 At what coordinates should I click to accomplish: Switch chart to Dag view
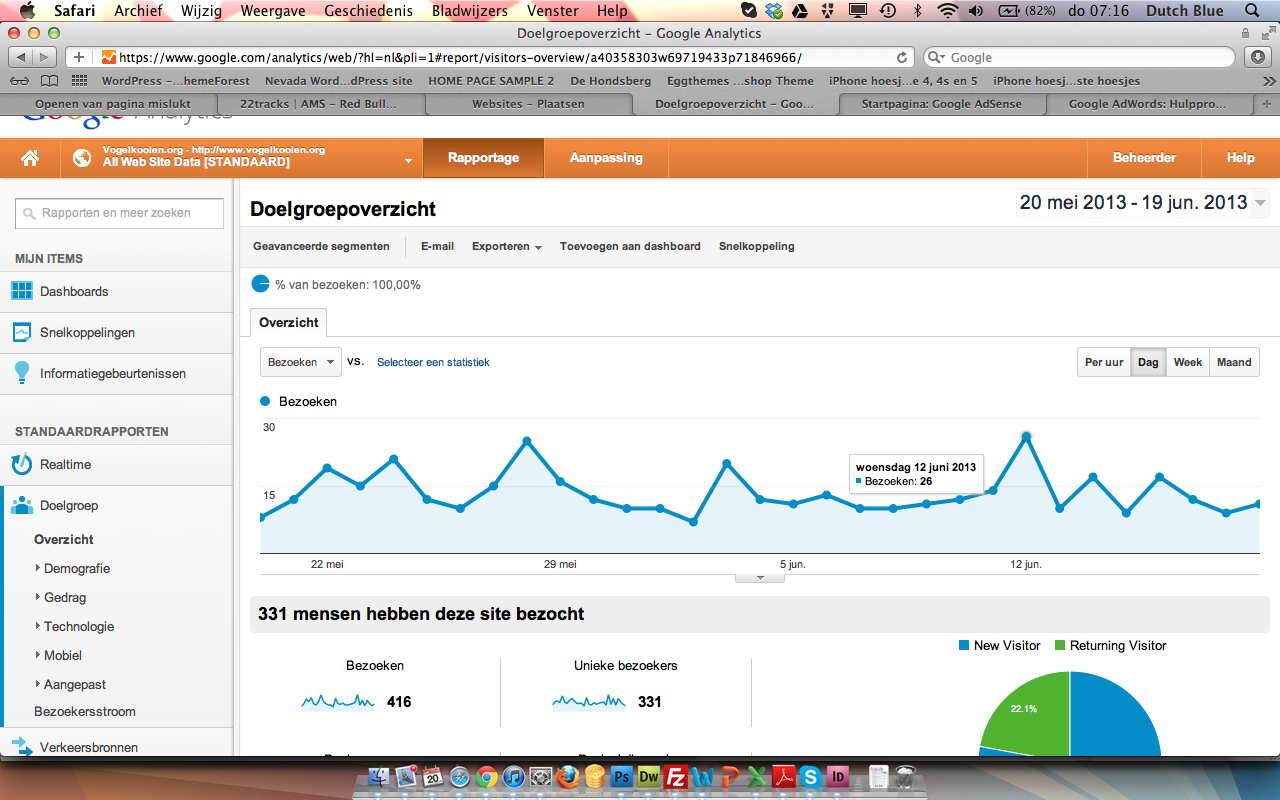click(x=1148, y=362)
